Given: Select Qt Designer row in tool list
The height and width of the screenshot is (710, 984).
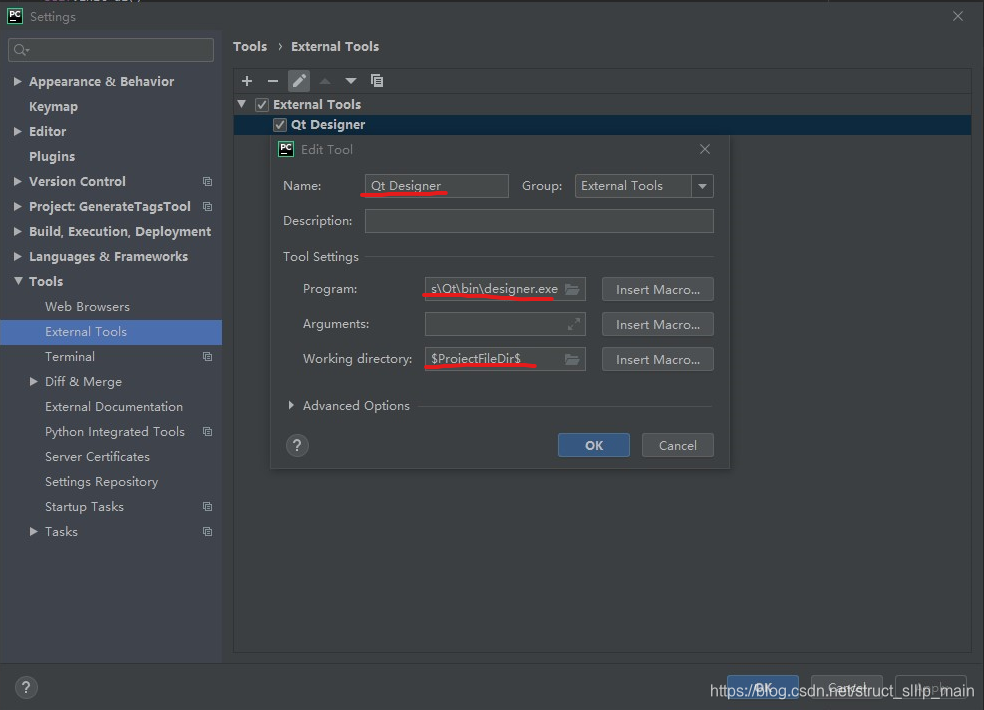Looking at the screenshot, I should (602, 125).
